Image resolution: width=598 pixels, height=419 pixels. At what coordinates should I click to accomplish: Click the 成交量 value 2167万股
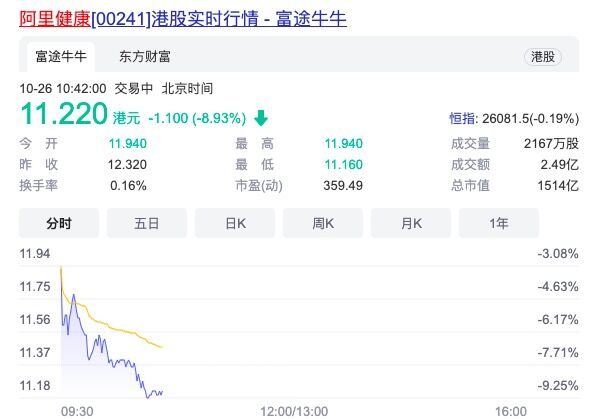point(551,144)
